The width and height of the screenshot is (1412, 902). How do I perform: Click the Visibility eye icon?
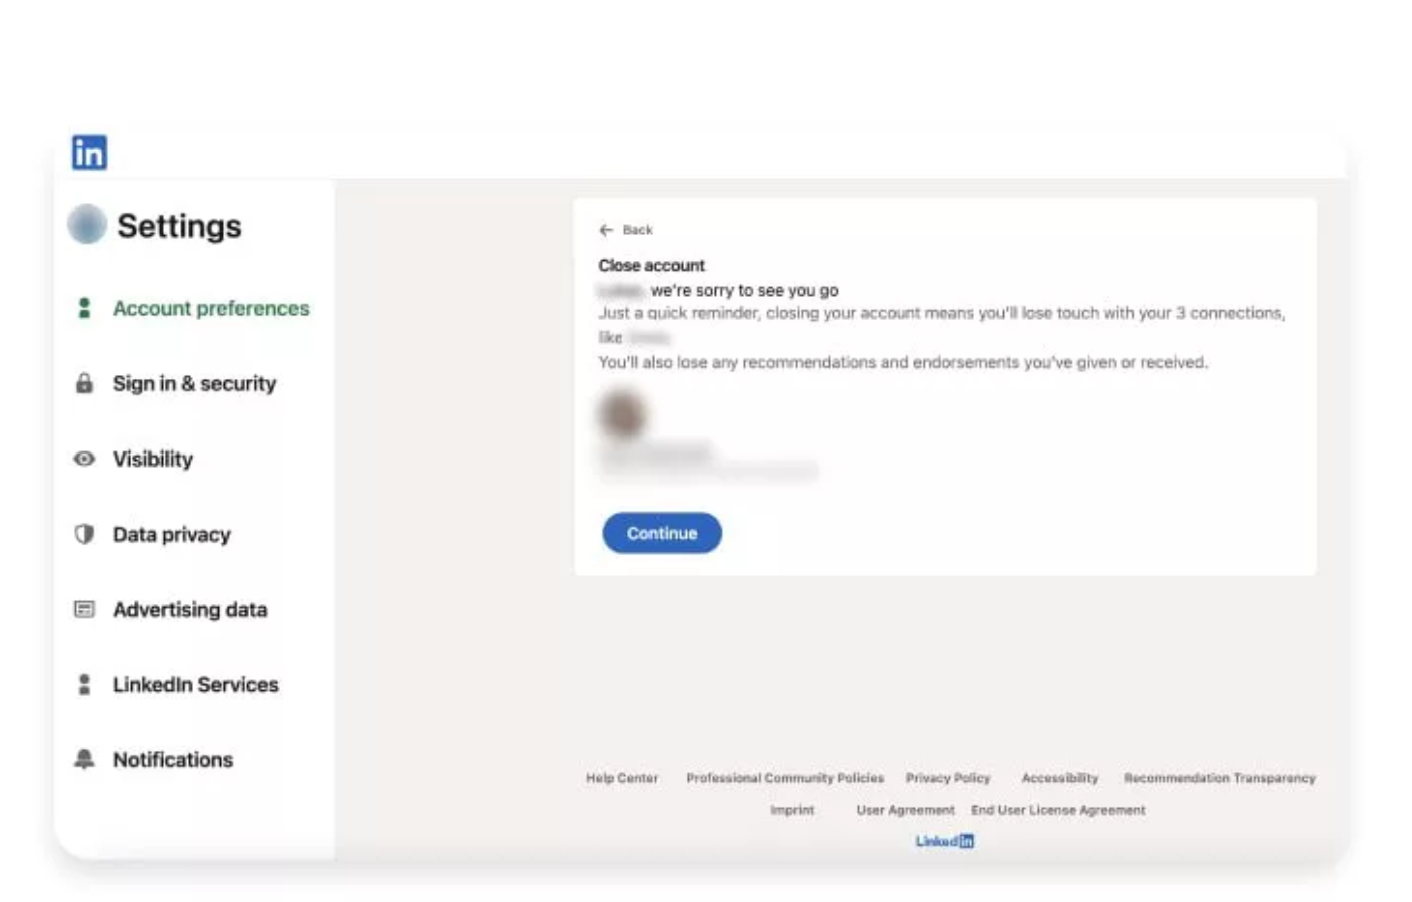(84, 459)
